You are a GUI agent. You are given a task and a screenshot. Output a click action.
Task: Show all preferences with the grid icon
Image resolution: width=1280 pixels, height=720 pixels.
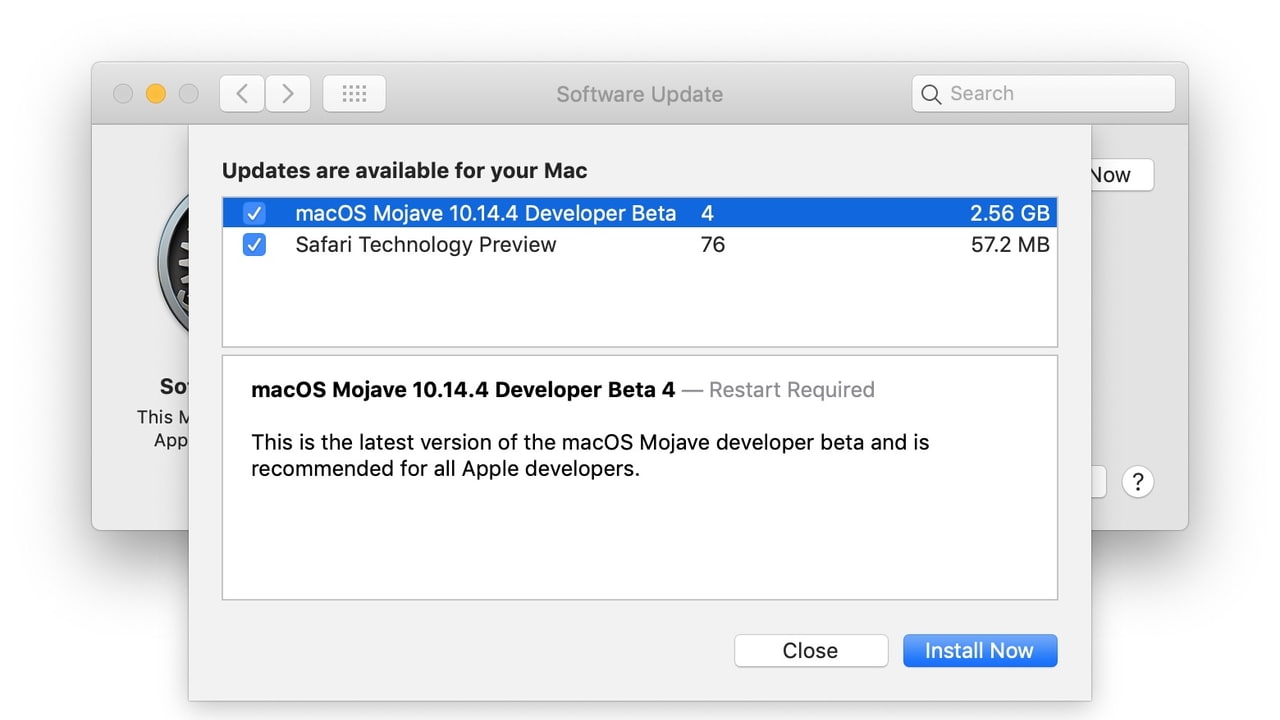[354, 94]
